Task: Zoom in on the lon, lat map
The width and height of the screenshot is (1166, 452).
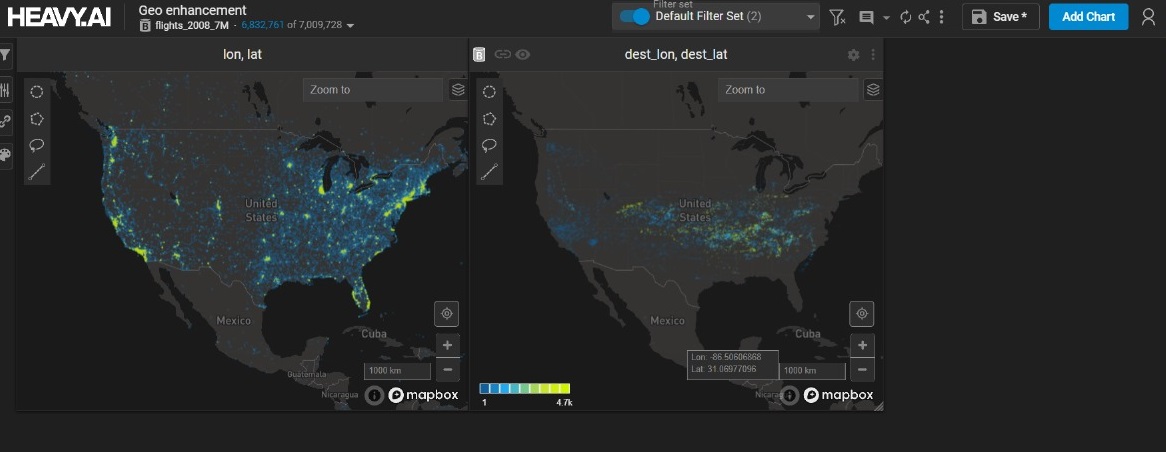Action: tap(447, 345)
